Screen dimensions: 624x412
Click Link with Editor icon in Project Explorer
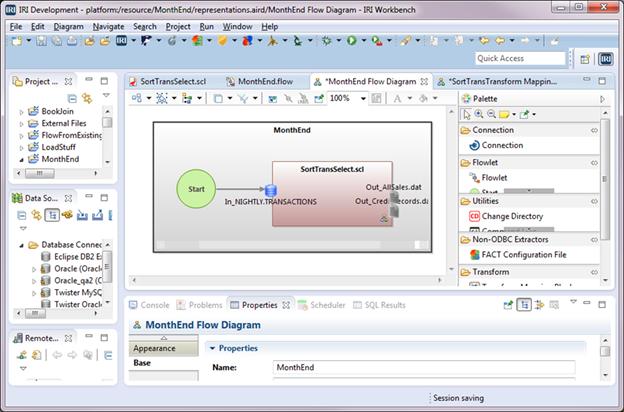point(87,98)
